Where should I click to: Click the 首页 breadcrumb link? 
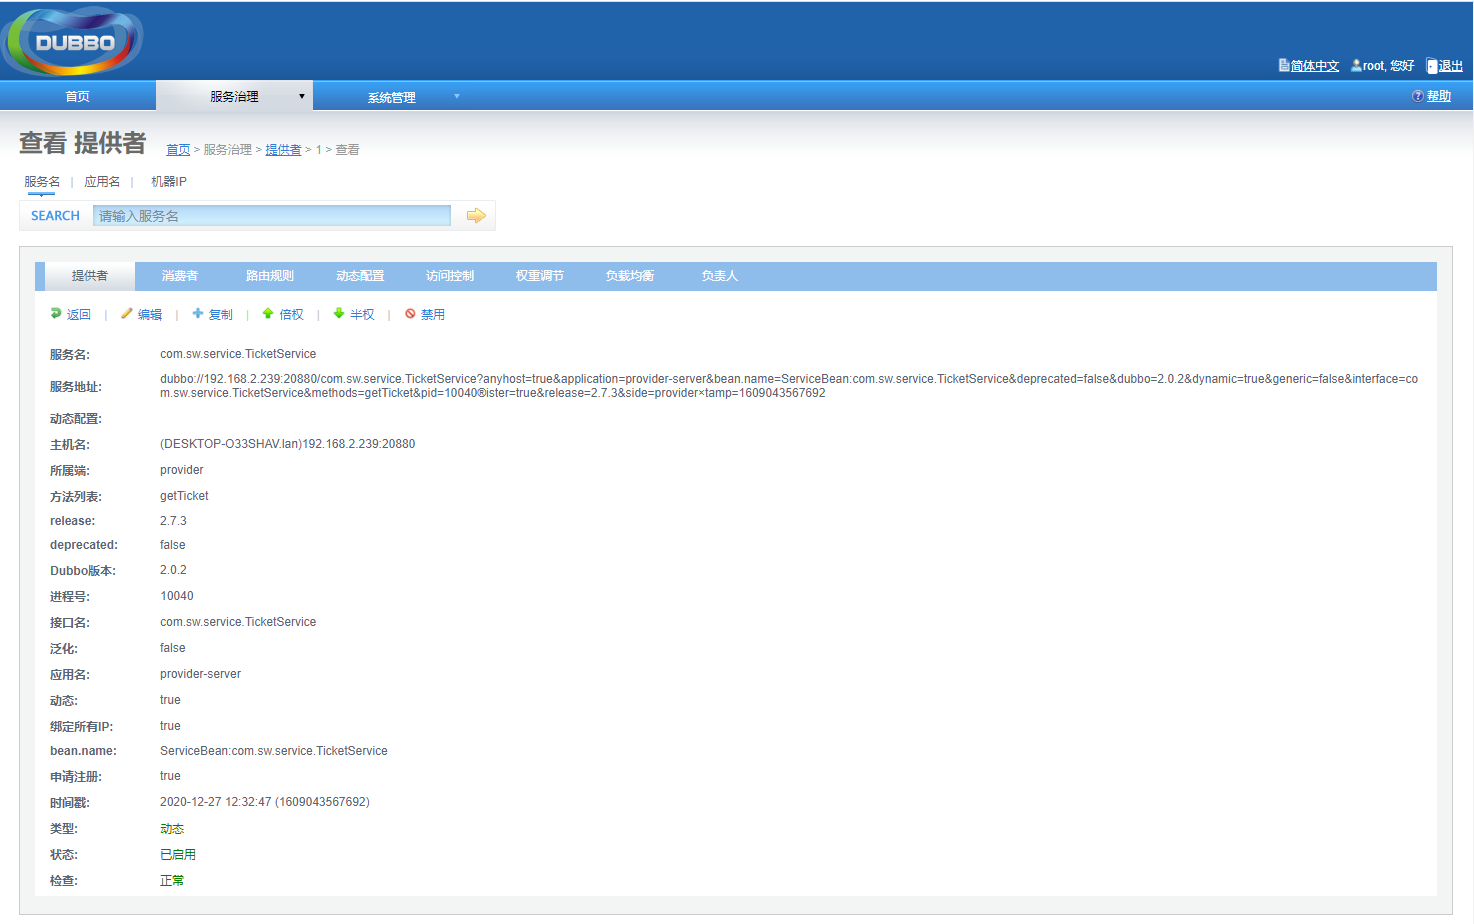[178, 150]
